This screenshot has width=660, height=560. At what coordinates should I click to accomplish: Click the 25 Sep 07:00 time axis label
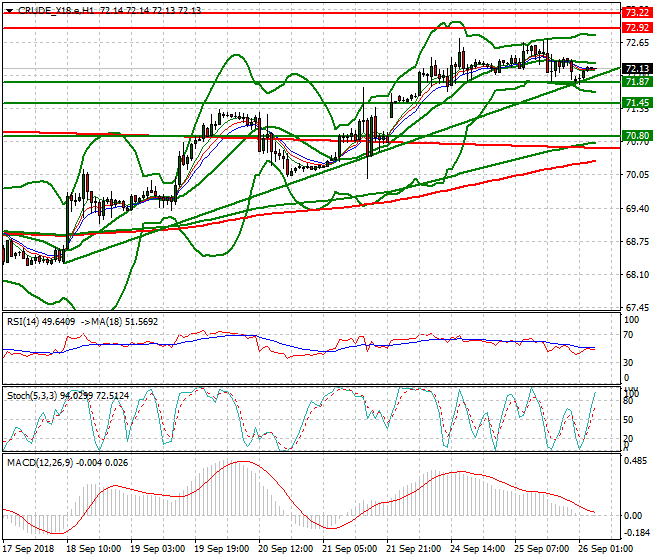542,549
